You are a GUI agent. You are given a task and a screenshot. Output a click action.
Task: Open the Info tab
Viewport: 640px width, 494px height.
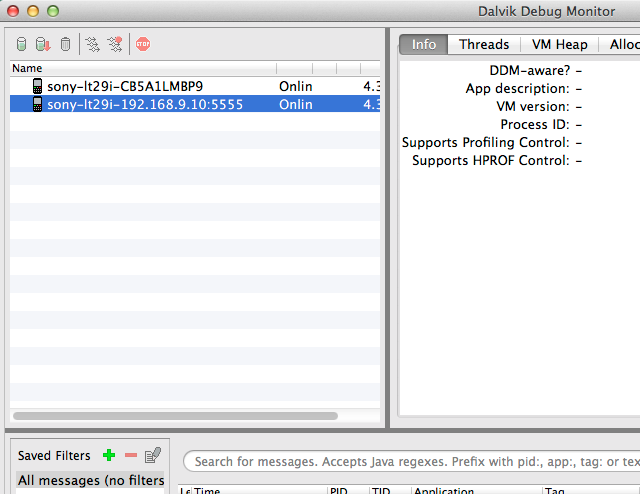pyautogui.click(x=424, y=44)
